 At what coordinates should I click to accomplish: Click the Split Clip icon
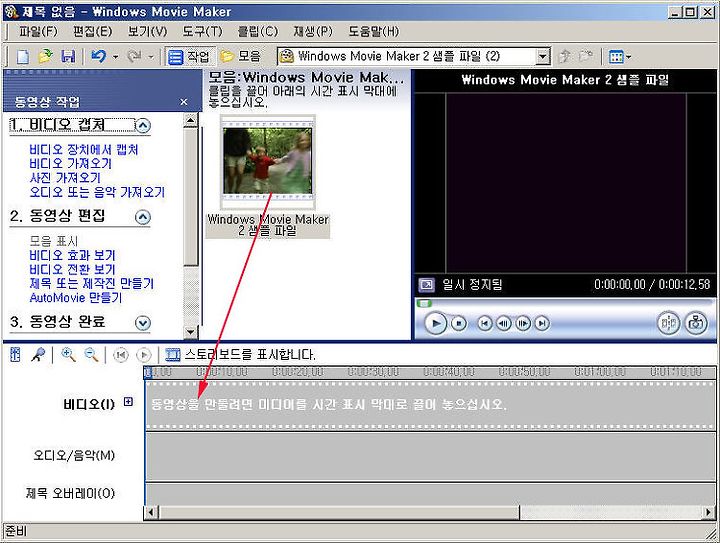[x=668, y=323]
